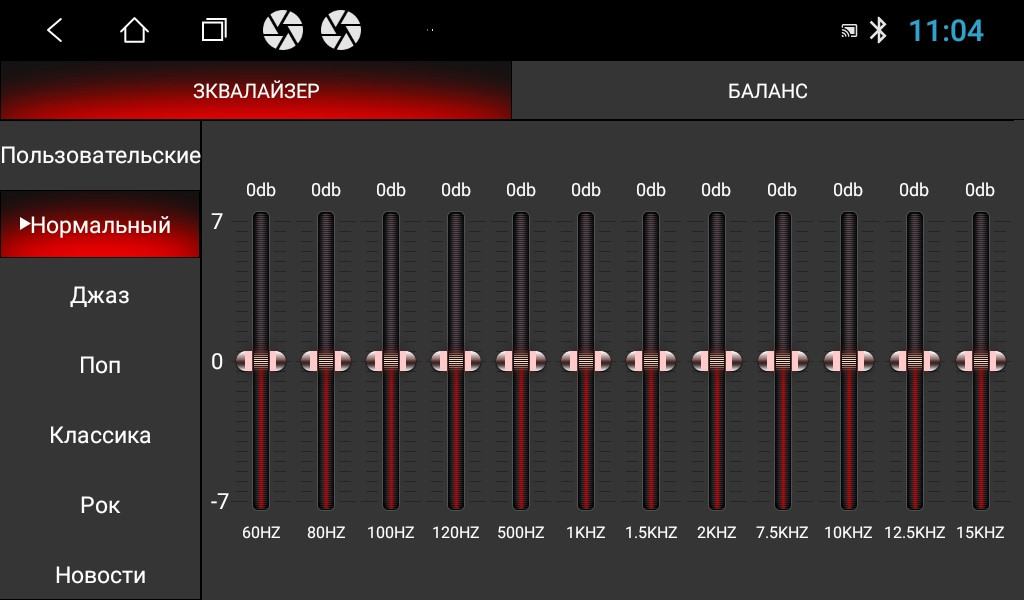1024x600 pixels.
Task: Tap the second aperture shutter icon
Action: pyautogui.click(x=341, y=31)
